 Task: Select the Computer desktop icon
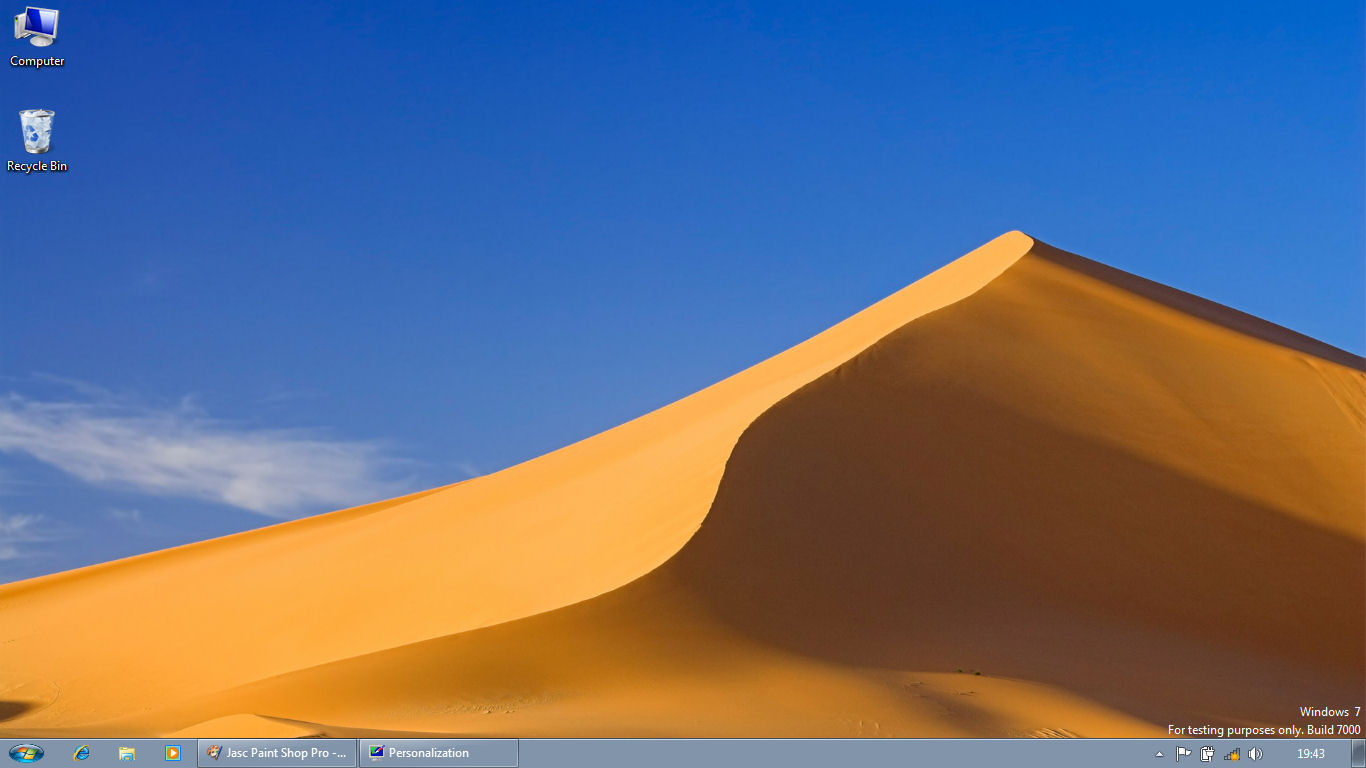coord(37,28)
